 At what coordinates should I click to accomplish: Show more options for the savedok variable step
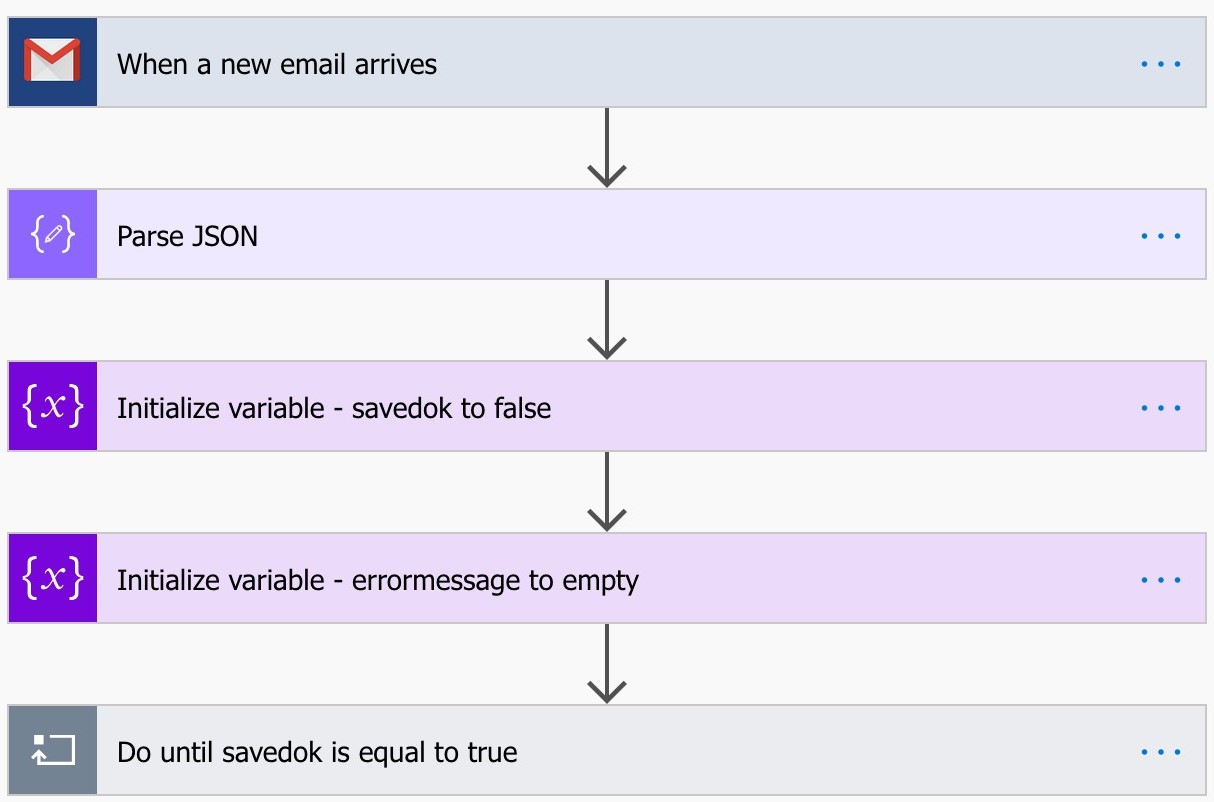coord(1160,408)
